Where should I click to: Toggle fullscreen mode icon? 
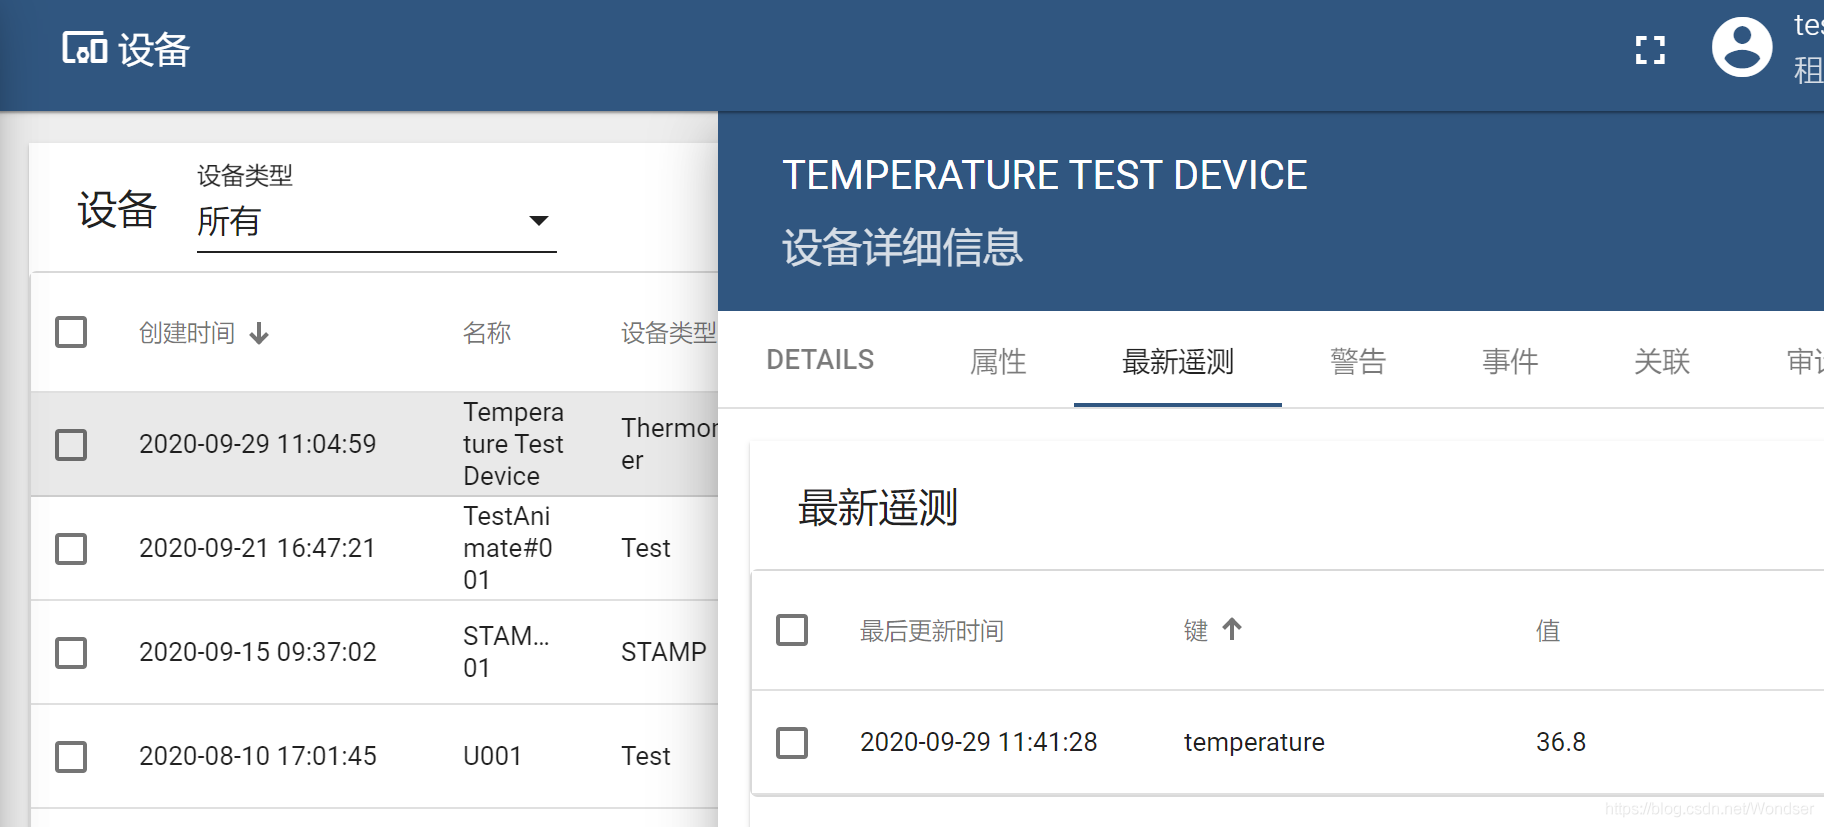pyautogui.click(x=1650, y=49)
